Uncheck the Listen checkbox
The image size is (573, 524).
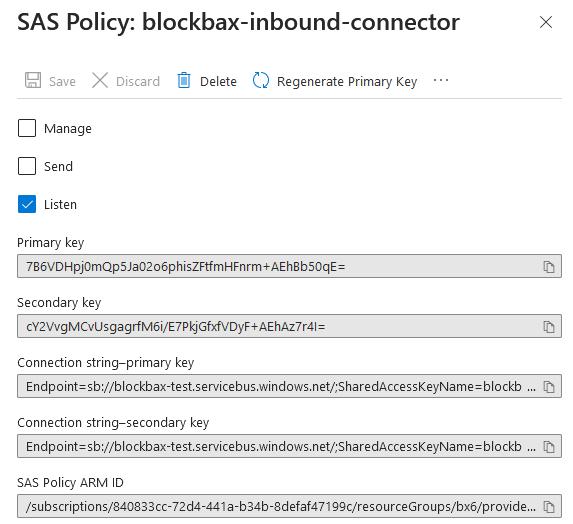click(x=27, y=204)
